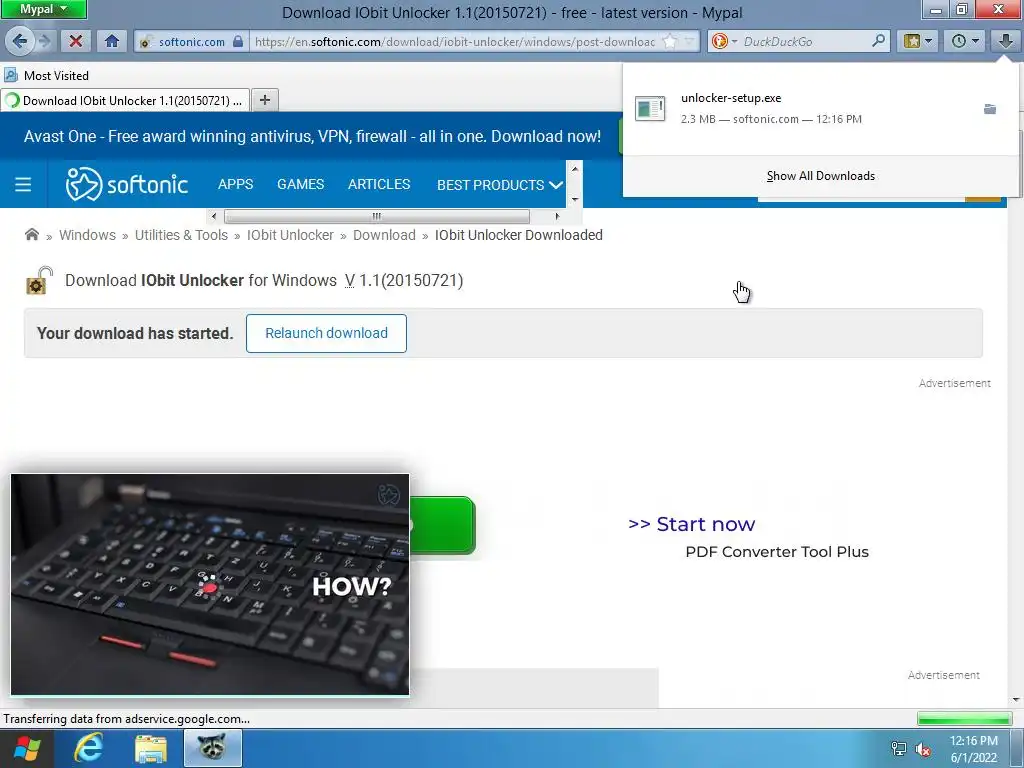Click the muted volume tray icon

pyautogui.click(x=923, y=749)
